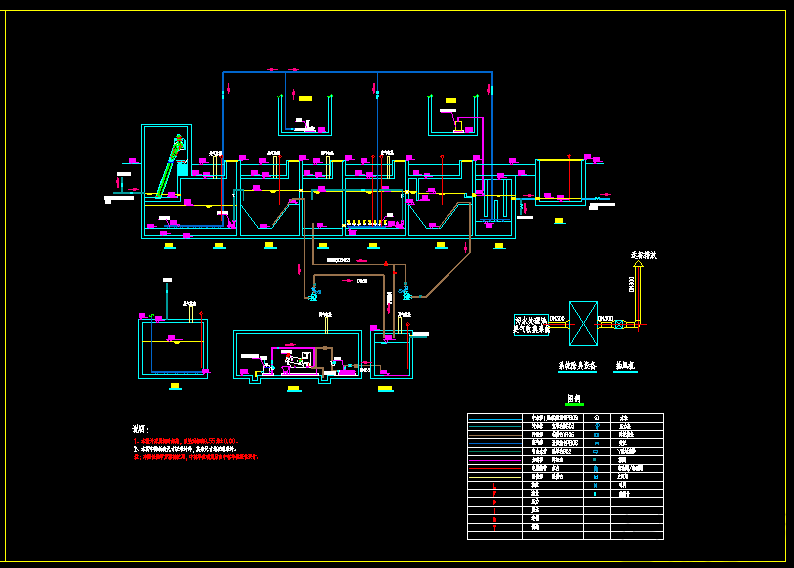Image resolution: width=794 pixels, height=568 pixels.
Task: Pick the yellow line sample in legend
Action: (x=495, y=477)
